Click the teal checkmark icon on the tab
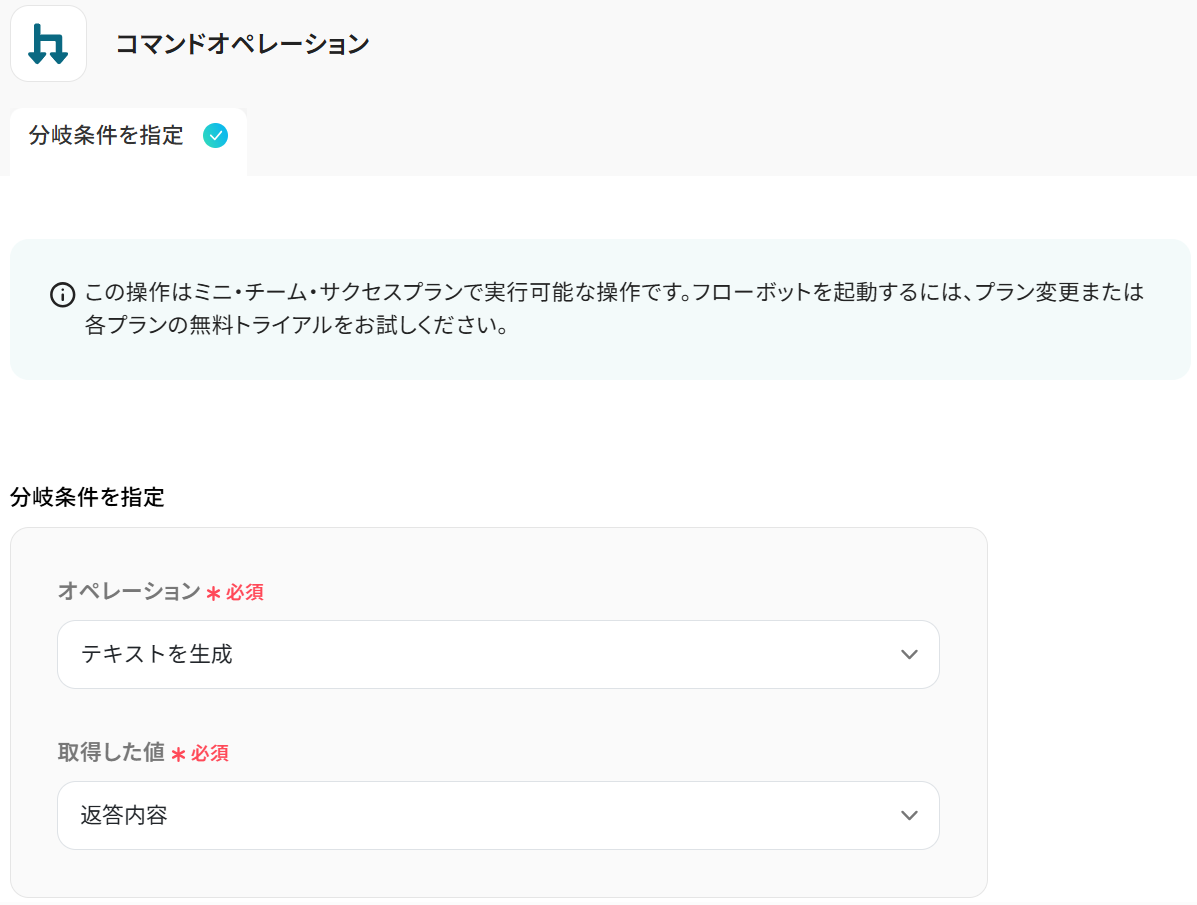 215,136
